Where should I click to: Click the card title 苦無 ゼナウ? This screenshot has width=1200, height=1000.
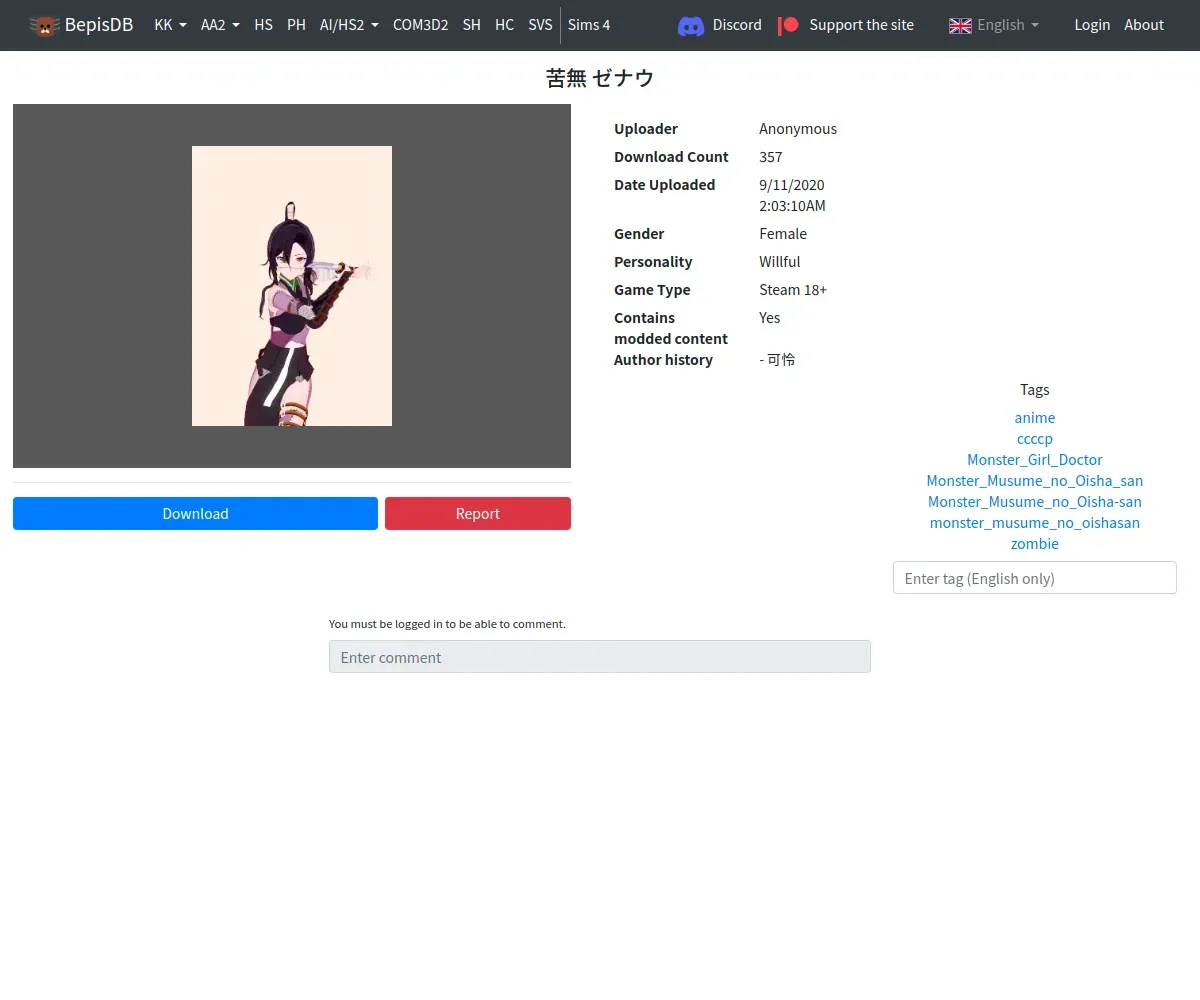(x=600, y=78)
